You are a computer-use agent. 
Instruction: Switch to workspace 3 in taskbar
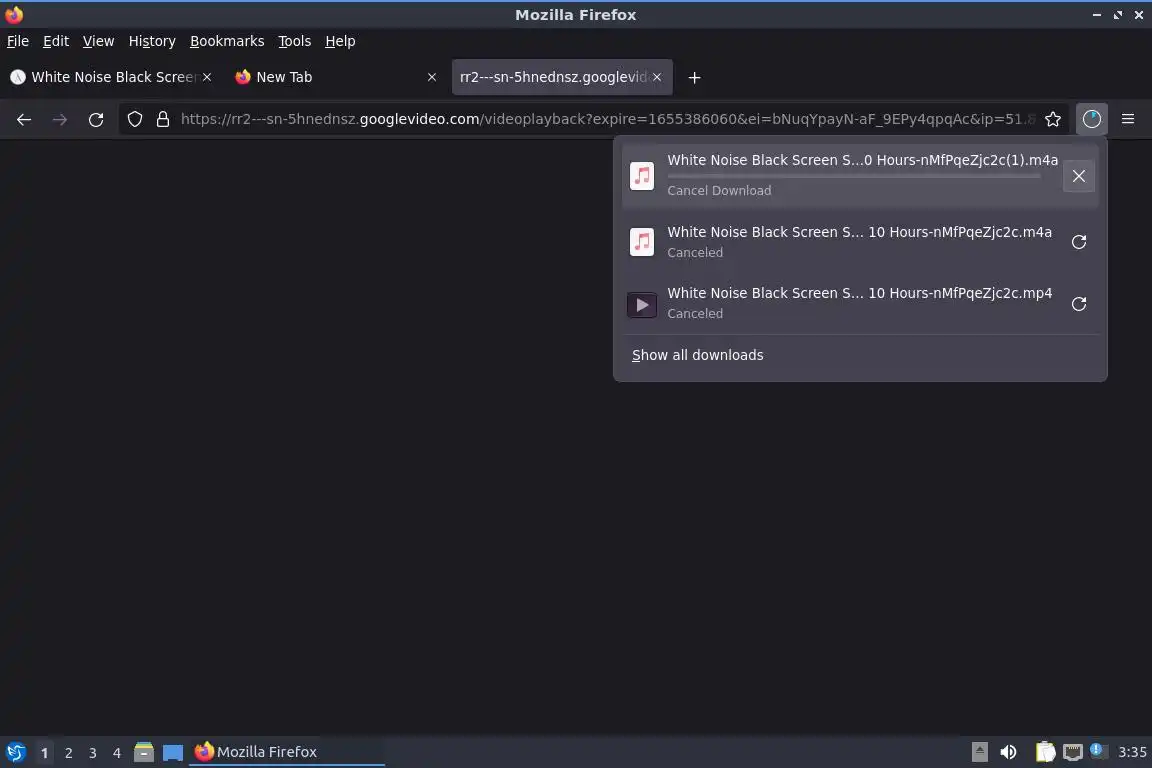pyautogui.click(x=93, y=753)
